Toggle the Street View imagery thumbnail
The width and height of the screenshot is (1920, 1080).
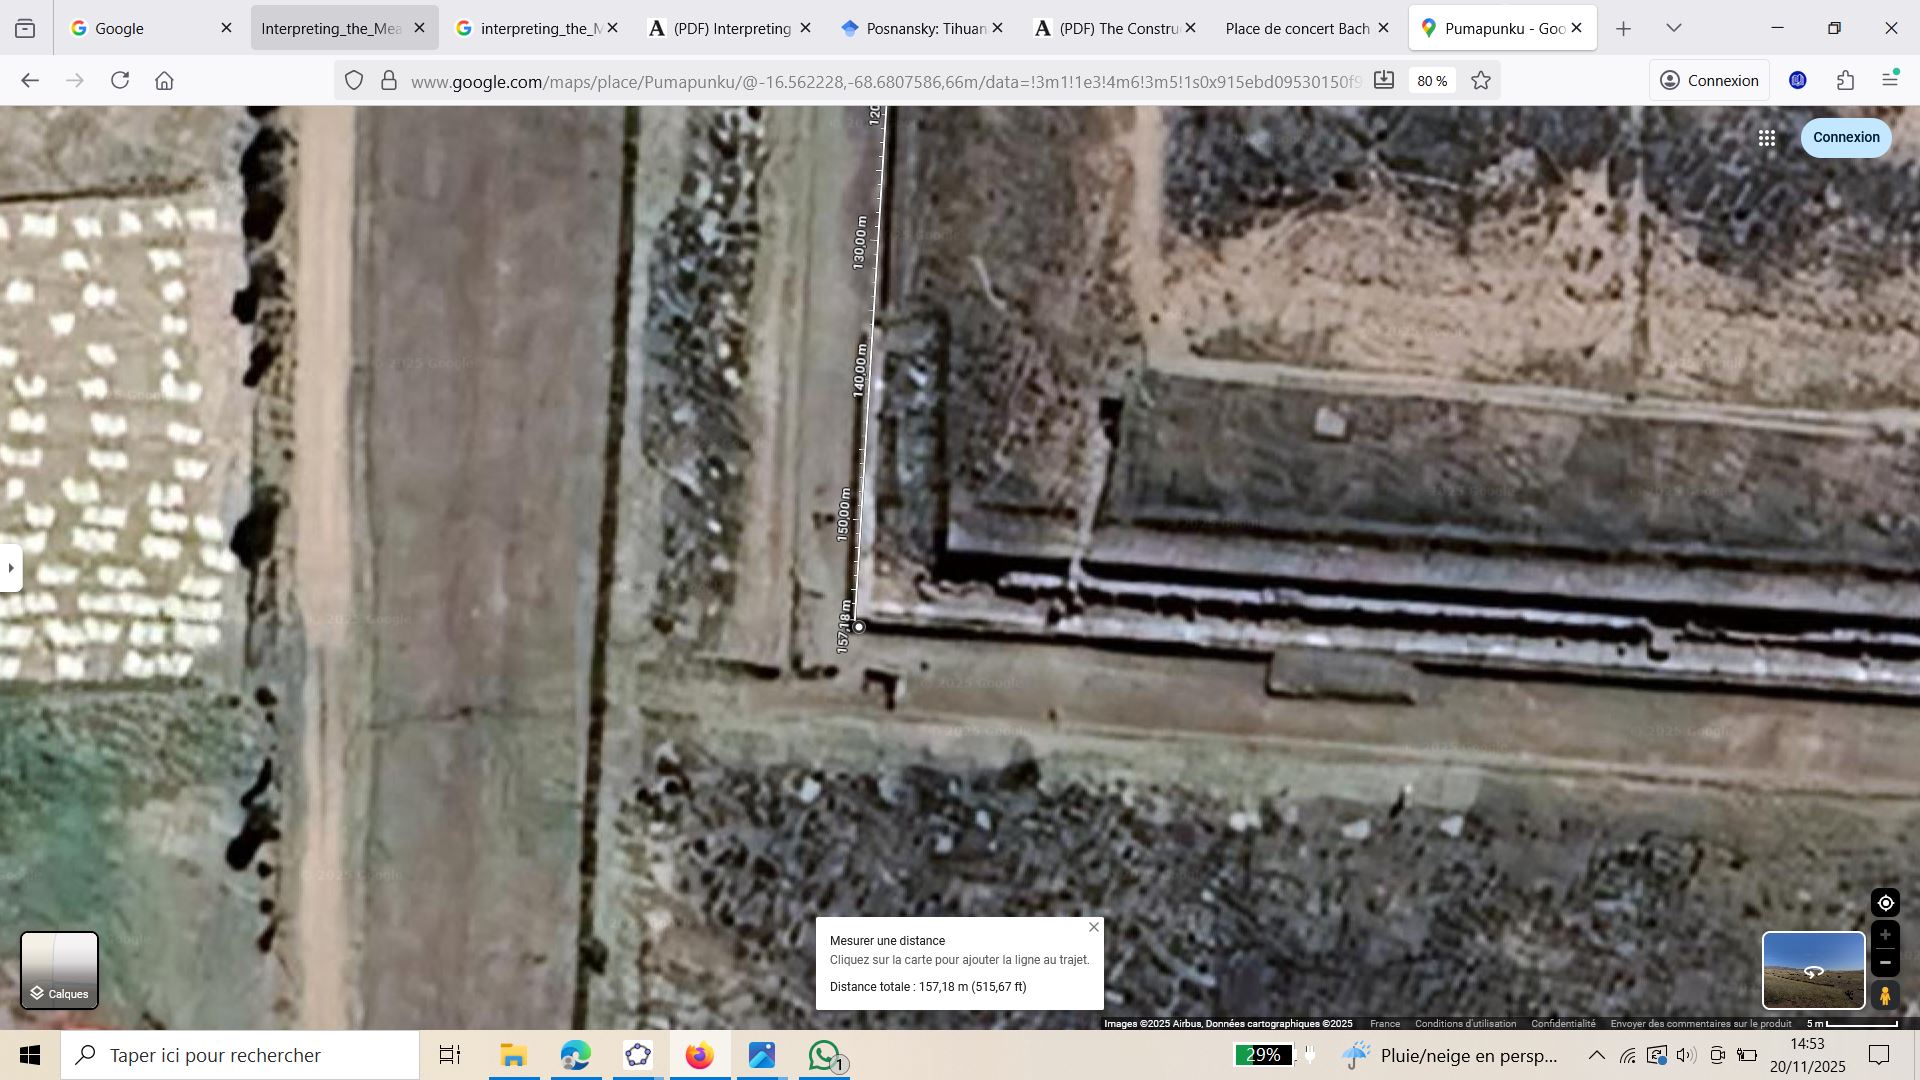coord(1813,970)
